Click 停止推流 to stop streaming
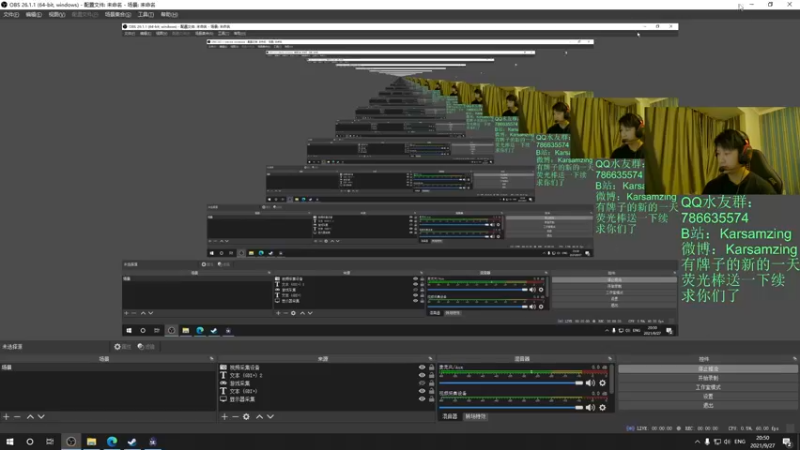800x450 pixels. coord(708,369)
